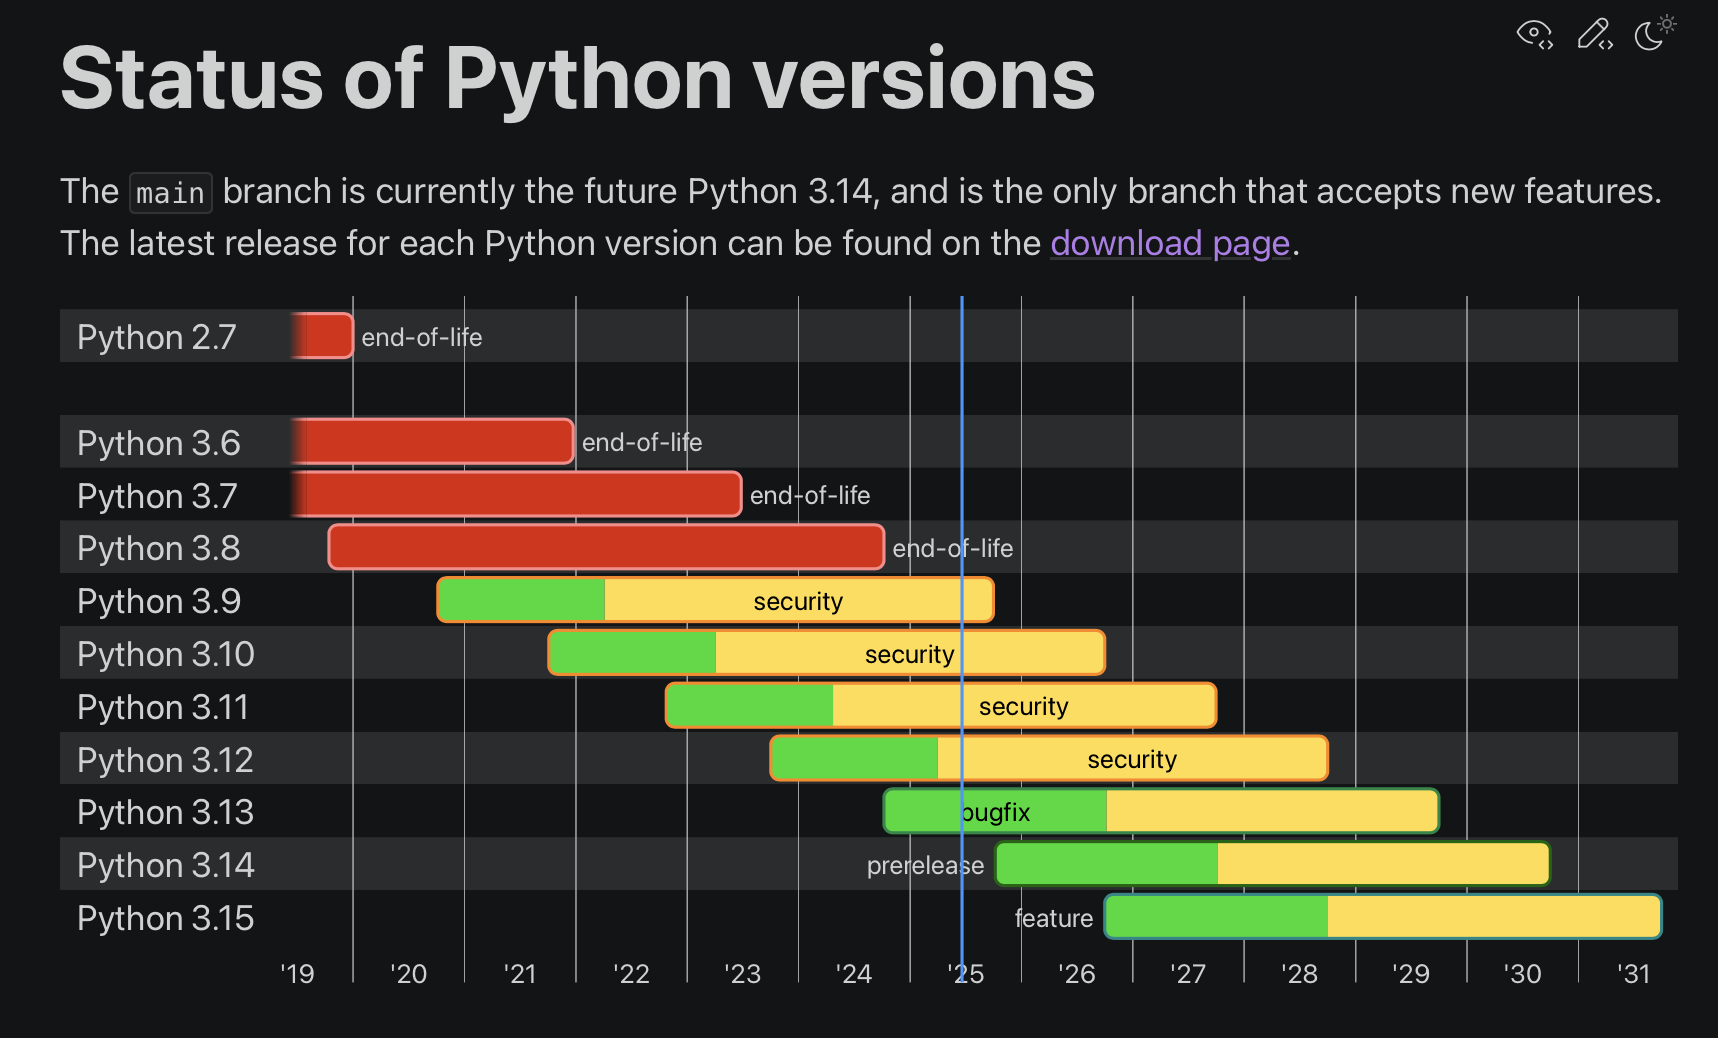Click the Python 2.7 end-of-life bar
1718x1038 pixels.
click(x=322, y=336)
